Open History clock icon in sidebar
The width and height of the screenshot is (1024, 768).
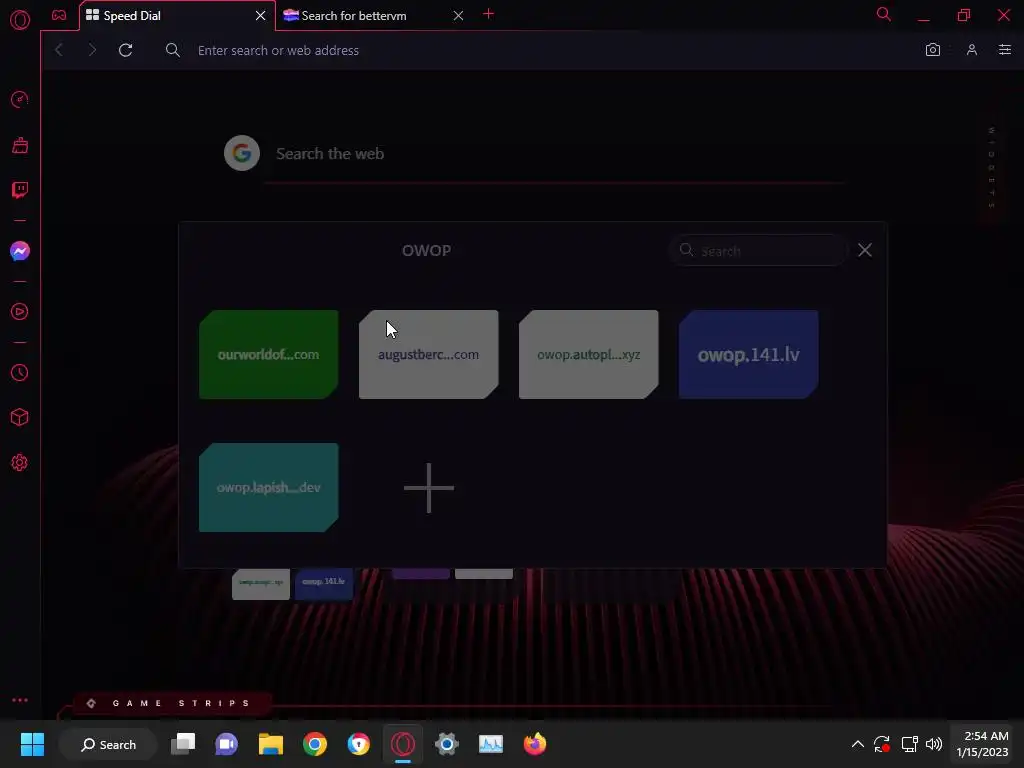(x=20, y=372)
